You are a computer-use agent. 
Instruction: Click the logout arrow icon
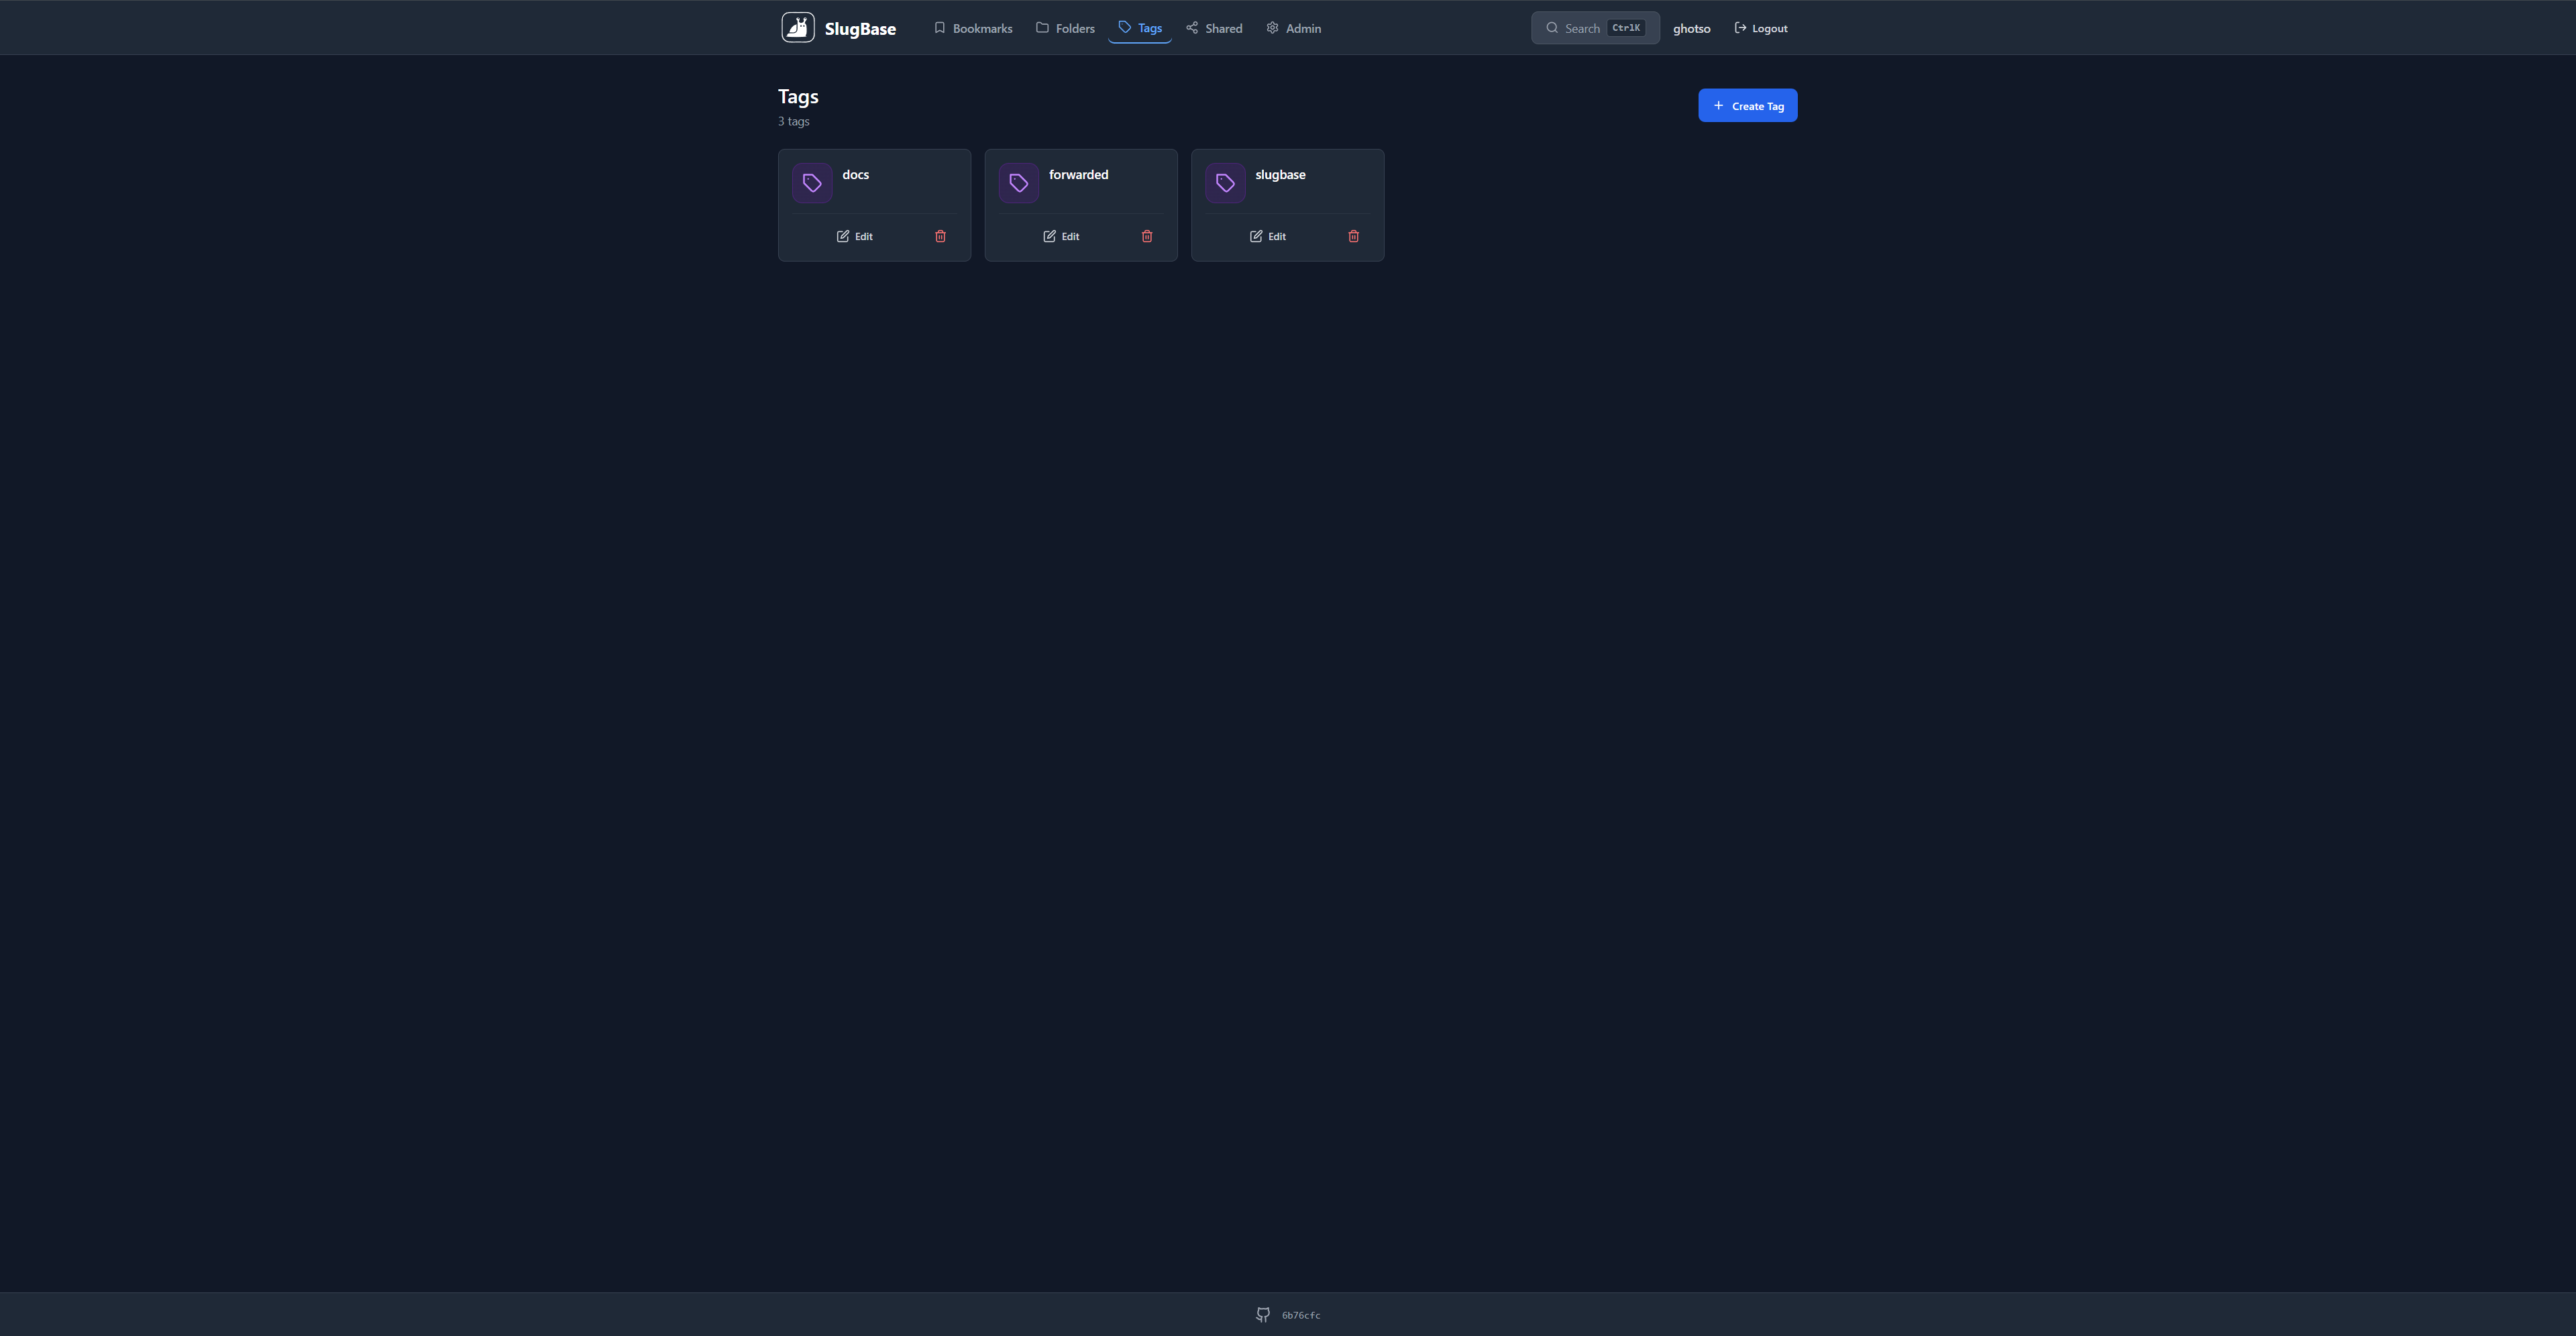(1741, 28)
